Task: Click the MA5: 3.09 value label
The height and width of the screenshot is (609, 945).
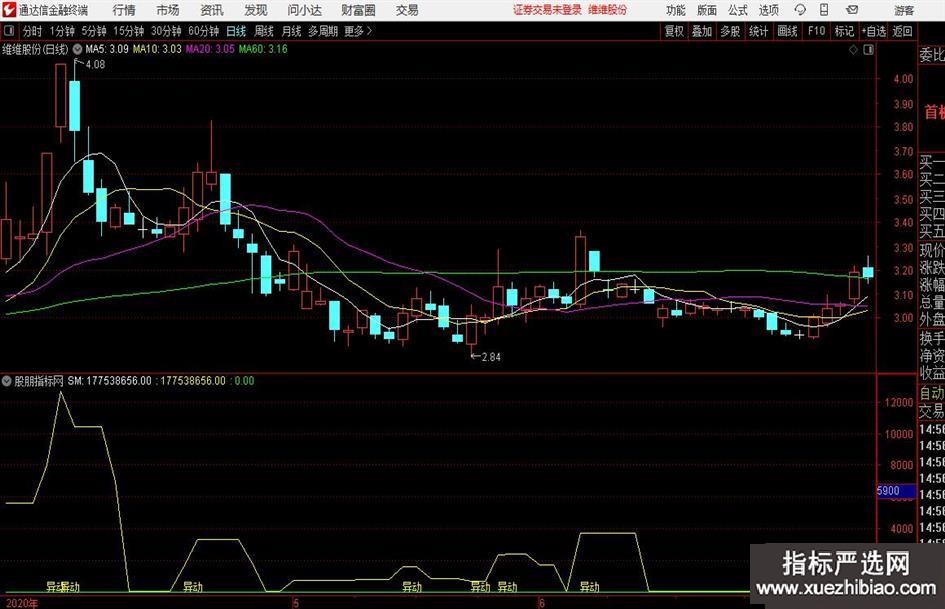Action: coord(107,49)
